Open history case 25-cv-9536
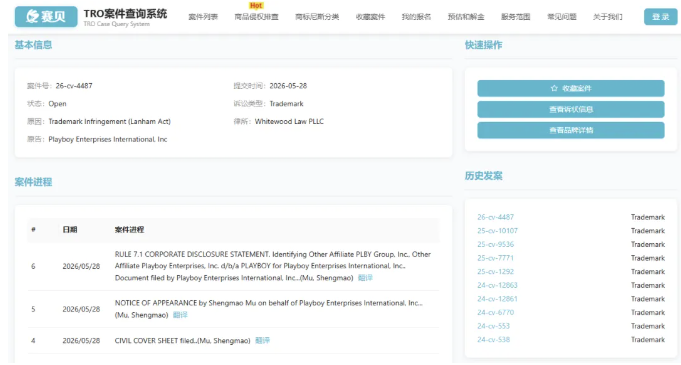This screenshot has width=681, height=365. coord(496,244)
